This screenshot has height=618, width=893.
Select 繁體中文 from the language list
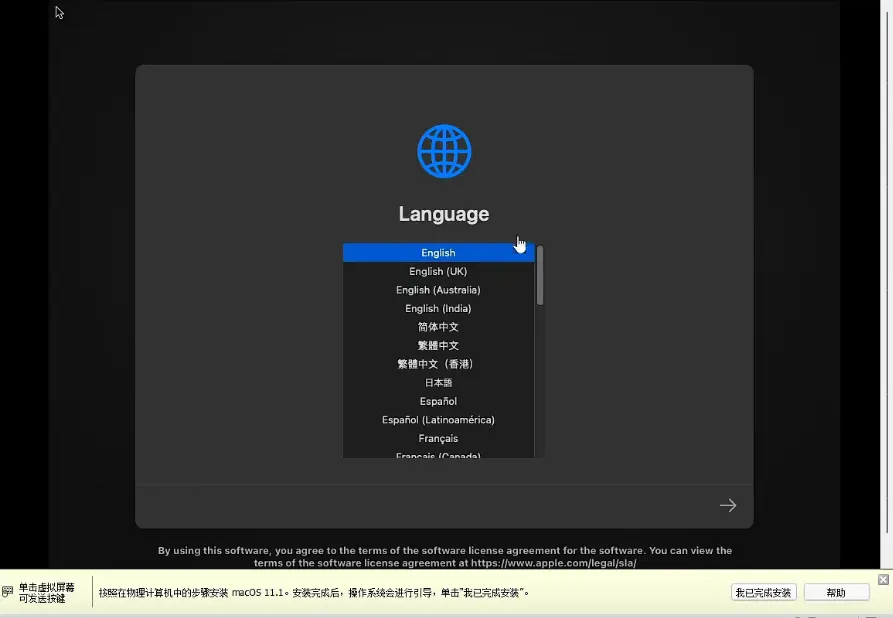pos(438,346)
